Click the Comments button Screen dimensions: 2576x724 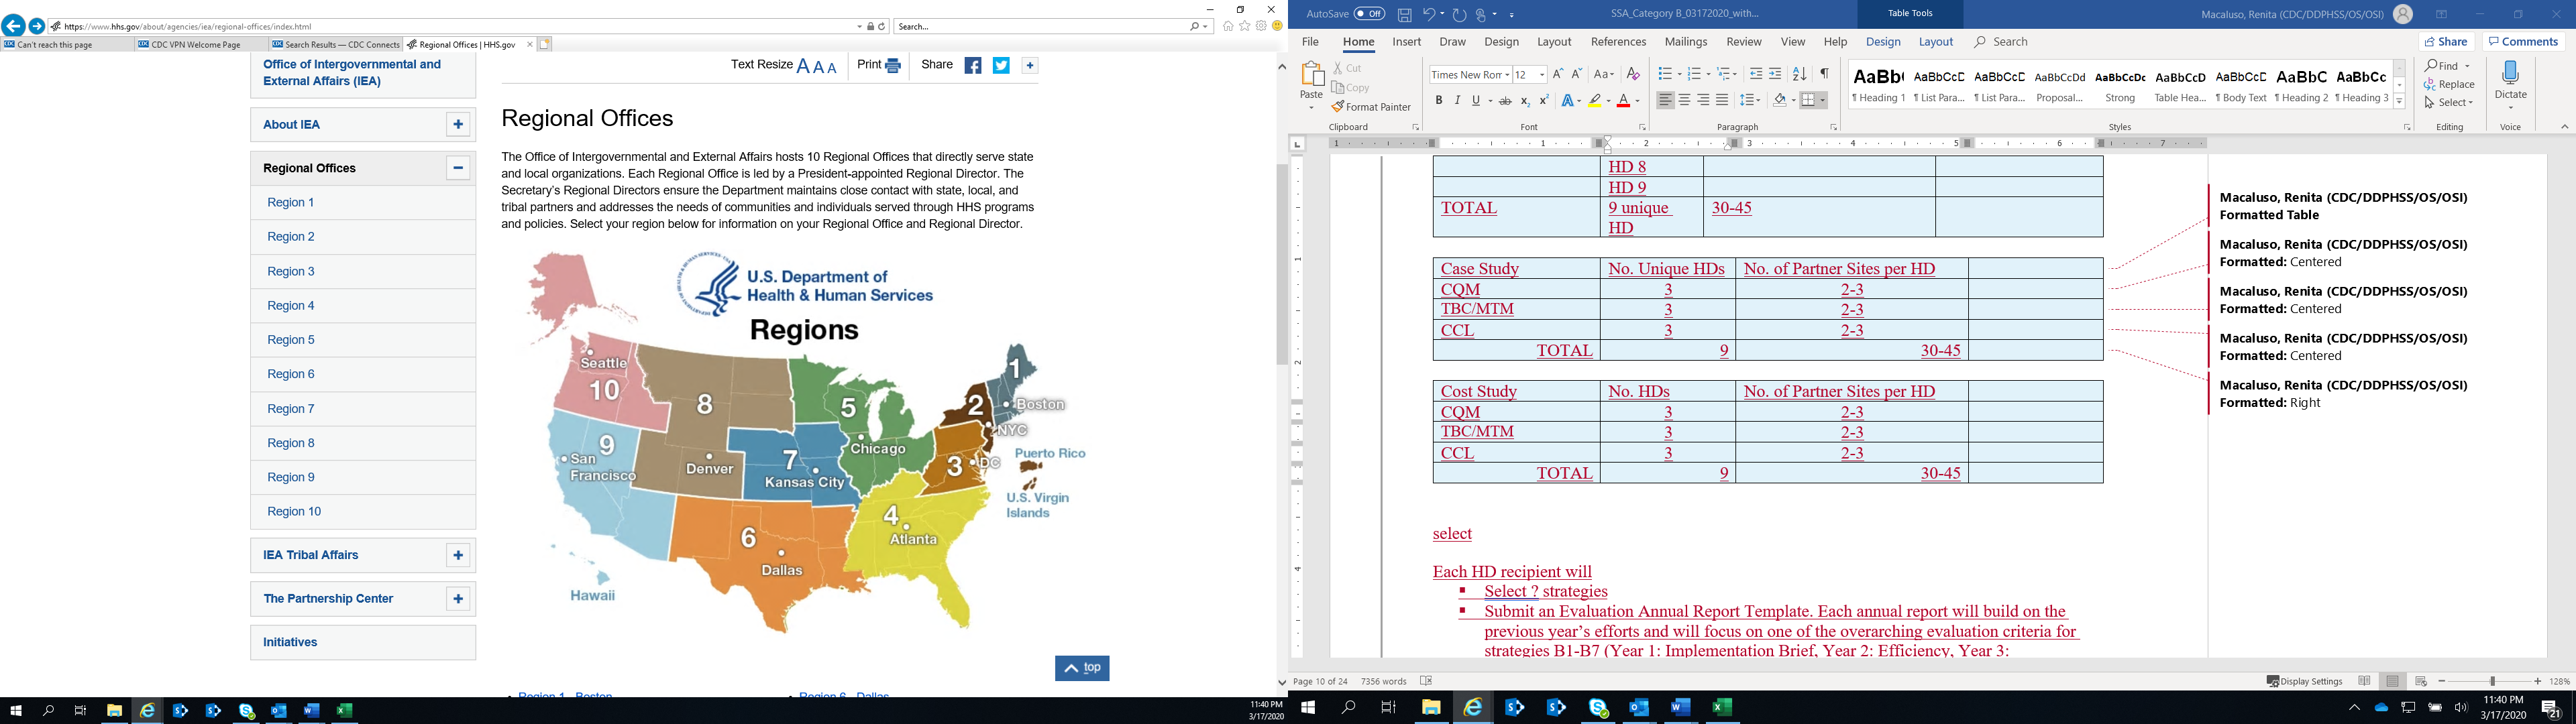click(x=2523, y=42)
